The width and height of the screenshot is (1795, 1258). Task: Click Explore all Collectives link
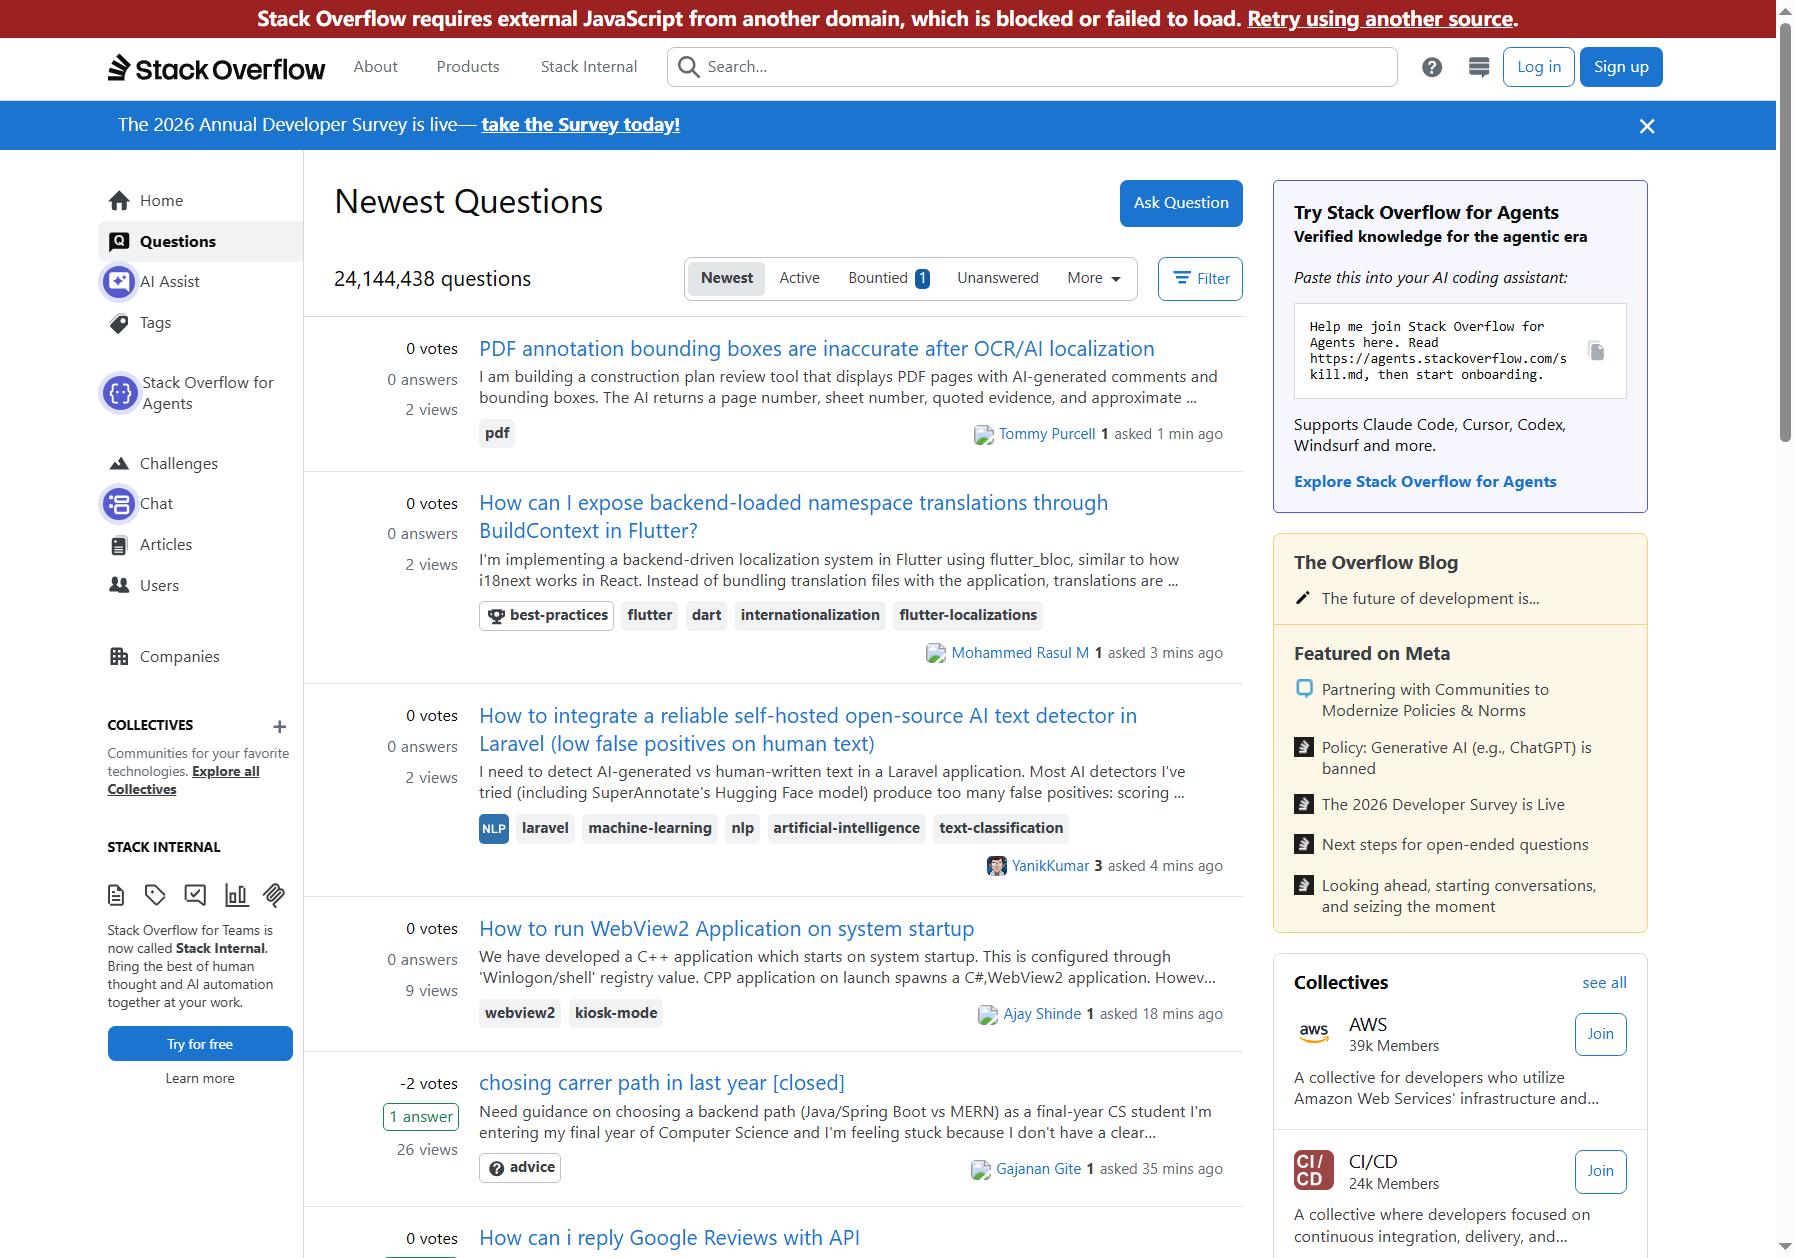pos(184,781)
